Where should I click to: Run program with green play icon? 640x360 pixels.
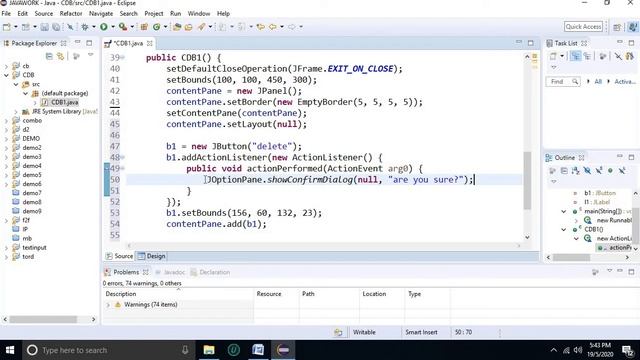click(x=104, y=27)
